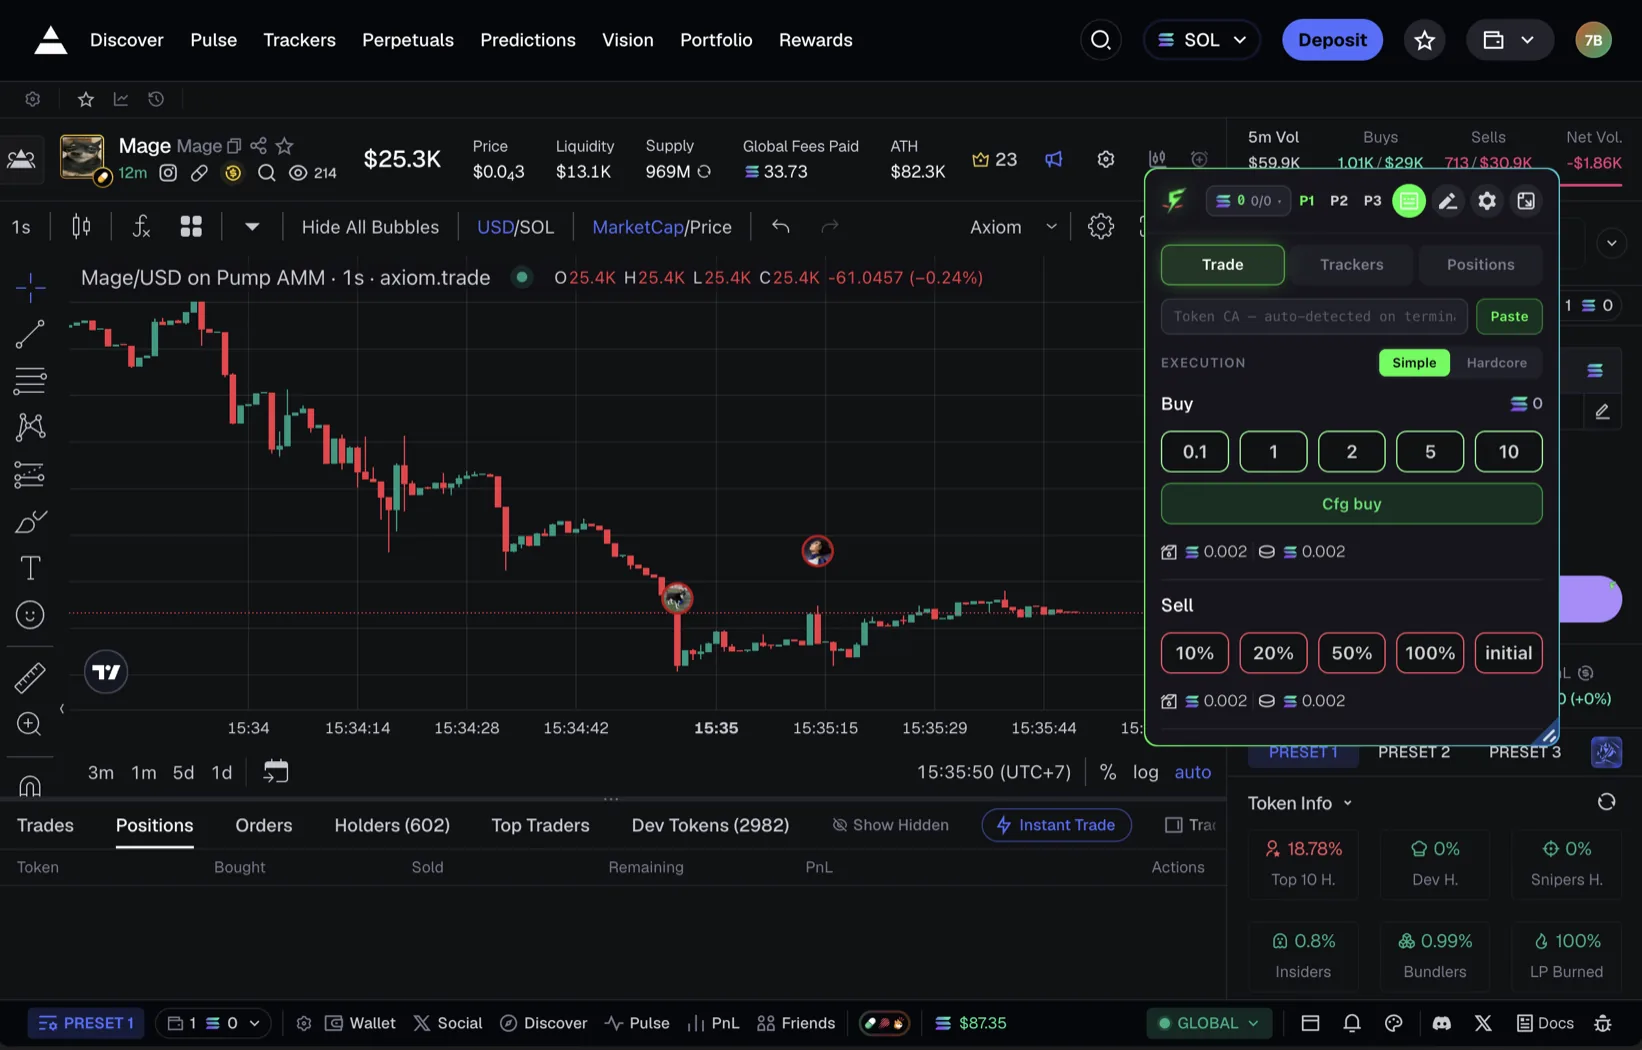Image resolution: width=1642 pixels, height=1050 pixels.
Task: Toggle the USD/SOL currency switch
Action: (515, 227)
